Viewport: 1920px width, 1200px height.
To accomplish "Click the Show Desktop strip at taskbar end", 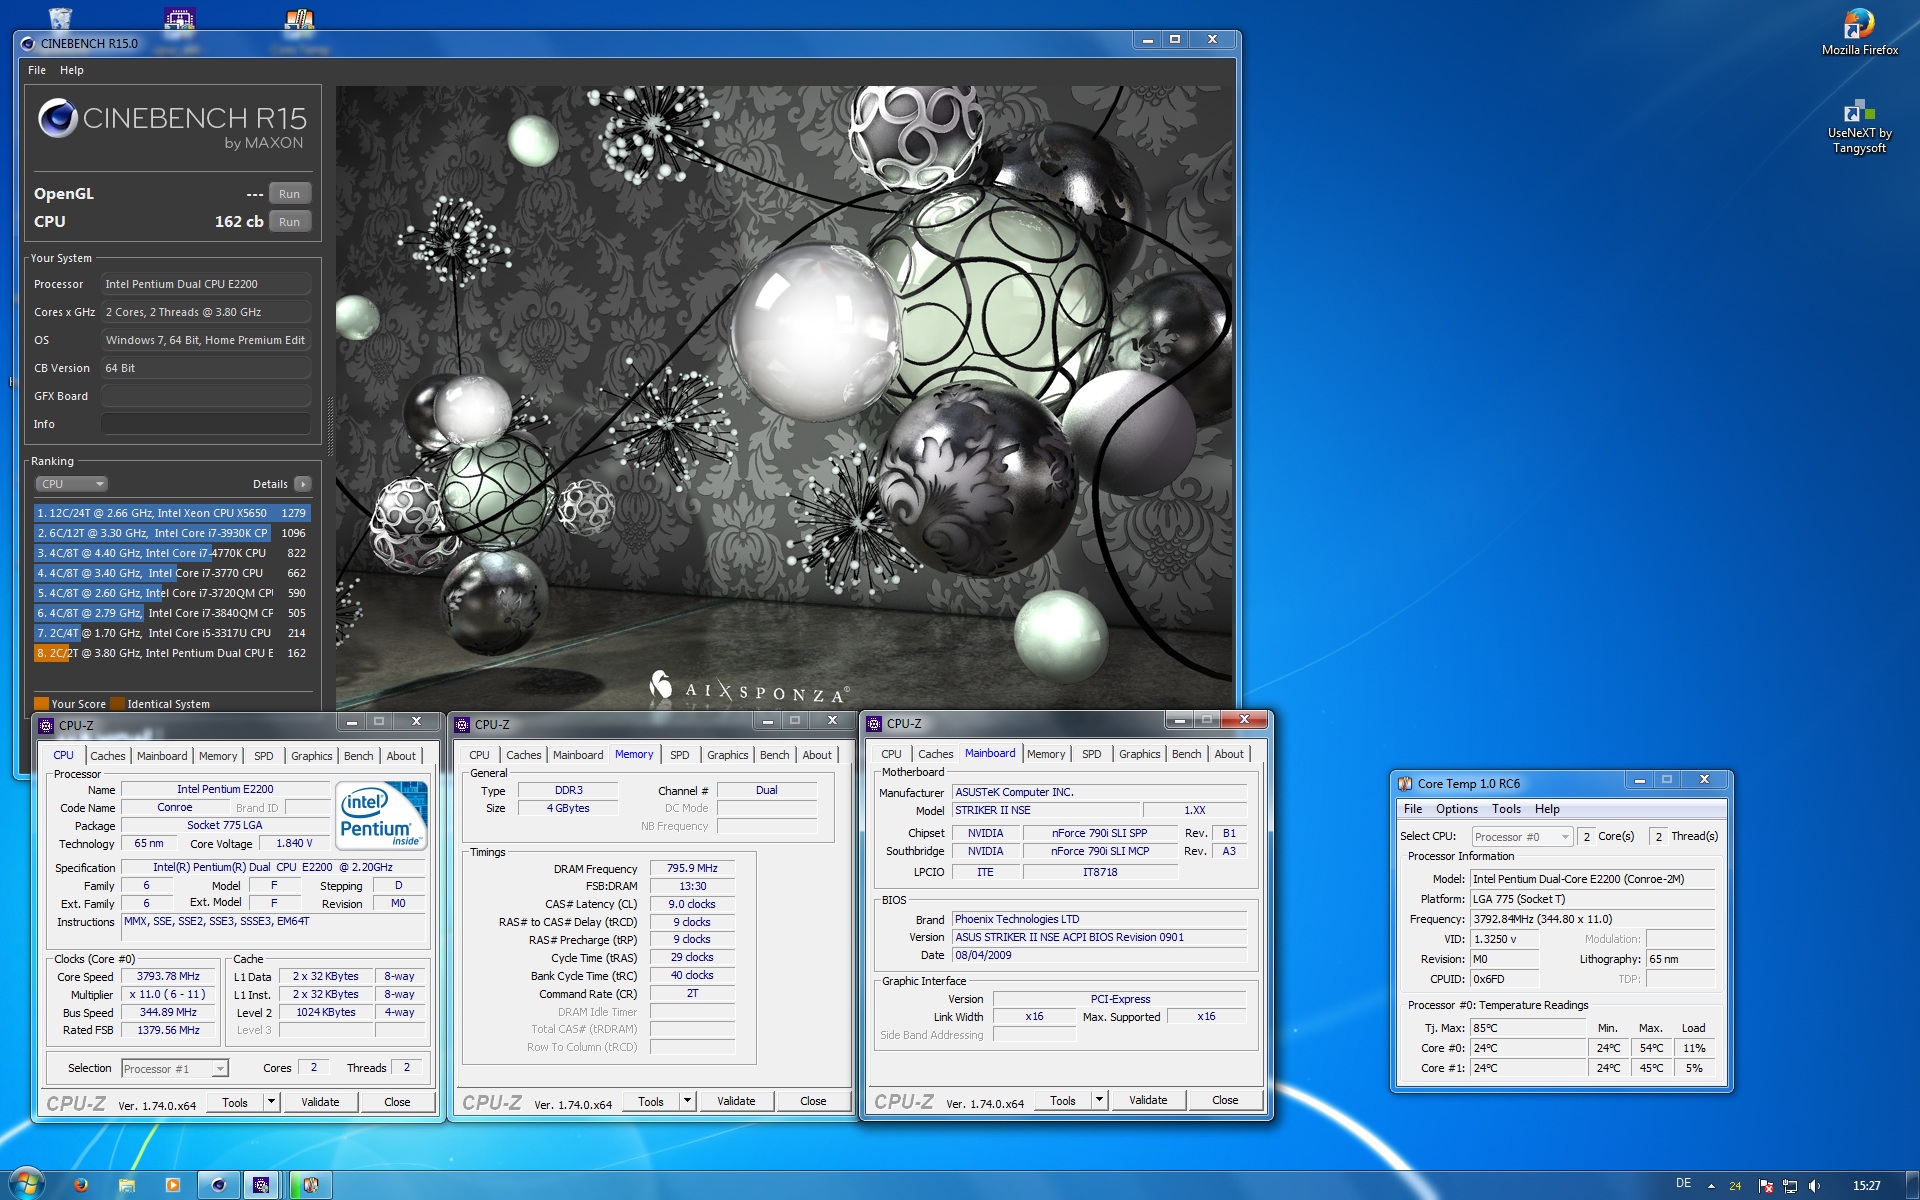I will click(x=1912, y=1185).
